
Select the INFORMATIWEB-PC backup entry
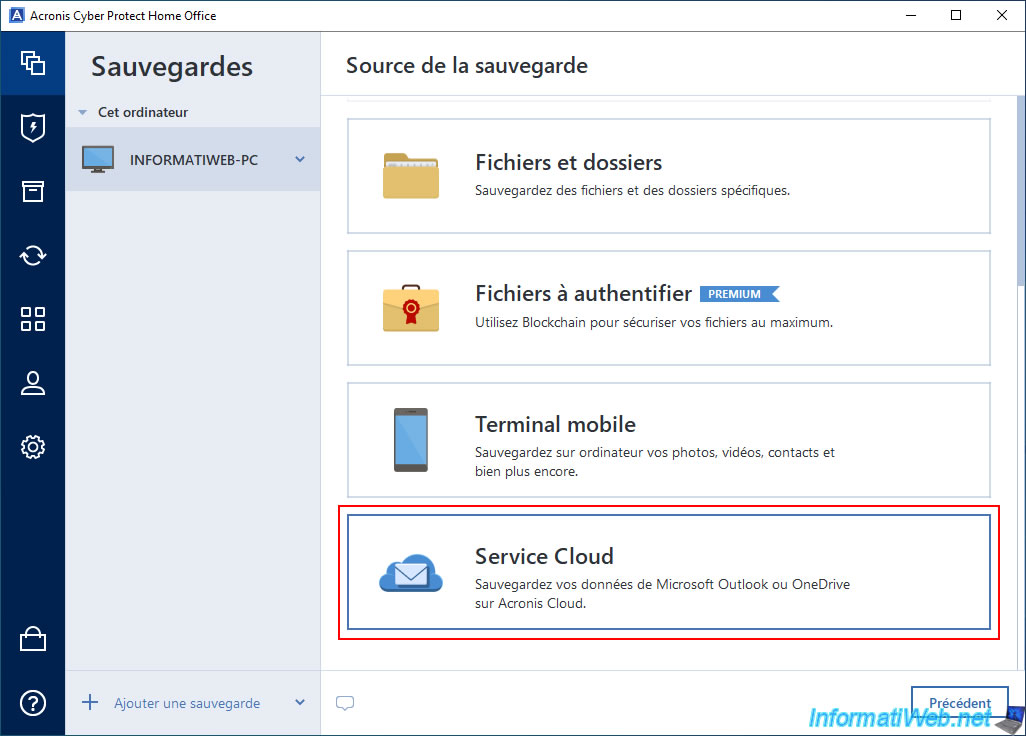pos(193,160)
